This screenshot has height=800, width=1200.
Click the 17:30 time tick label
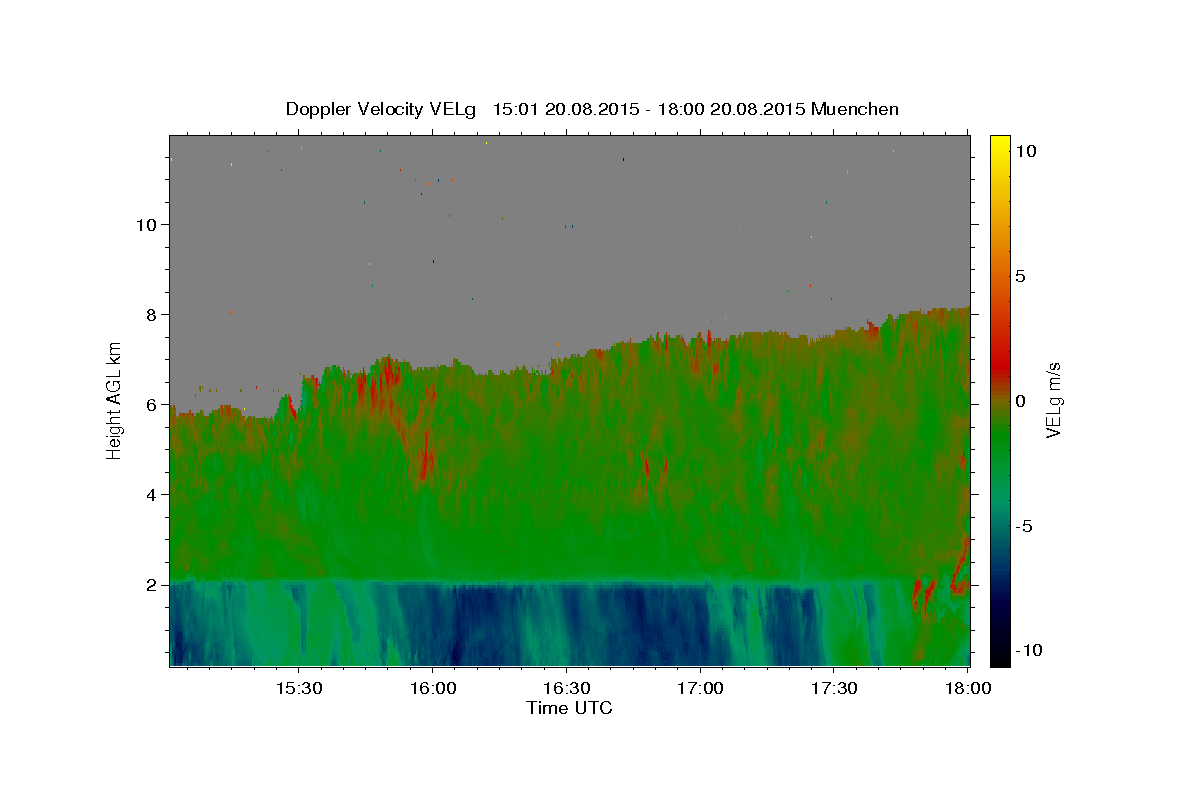834,688
